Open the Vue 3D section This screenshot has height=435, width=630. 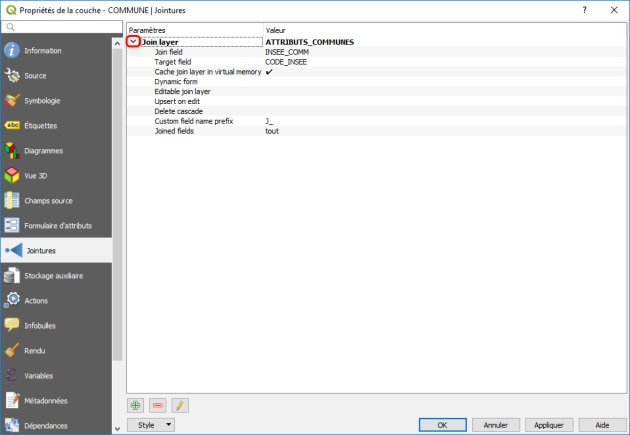(56, 176)
